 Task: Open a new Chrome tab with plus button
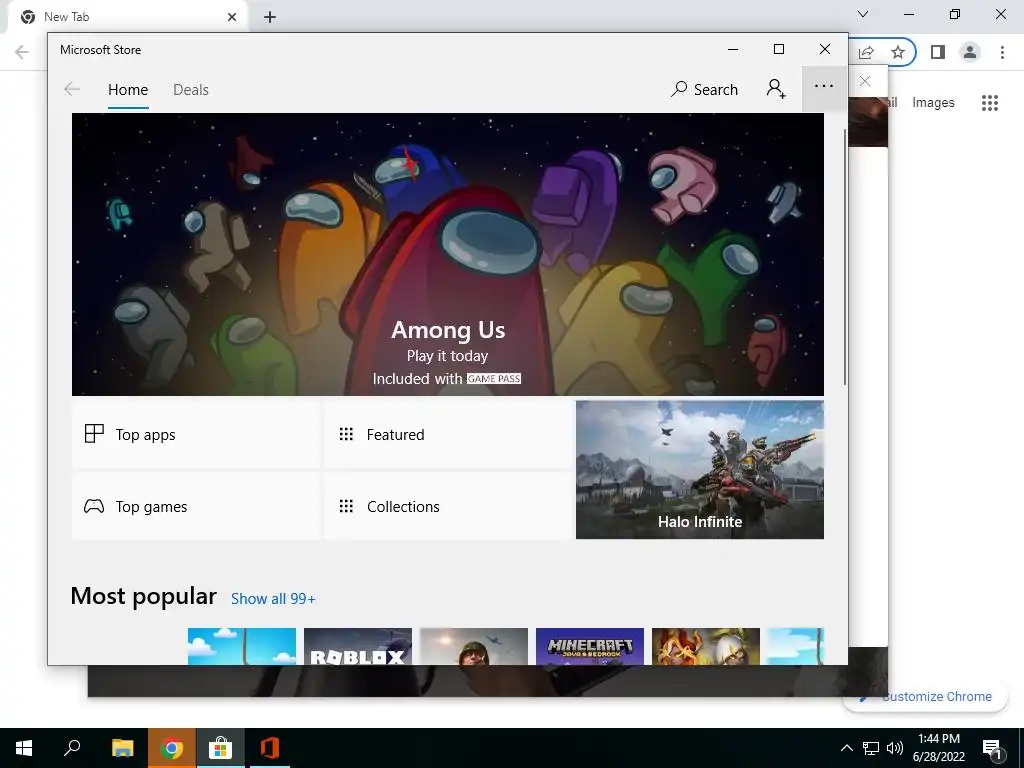pos(270,17)
